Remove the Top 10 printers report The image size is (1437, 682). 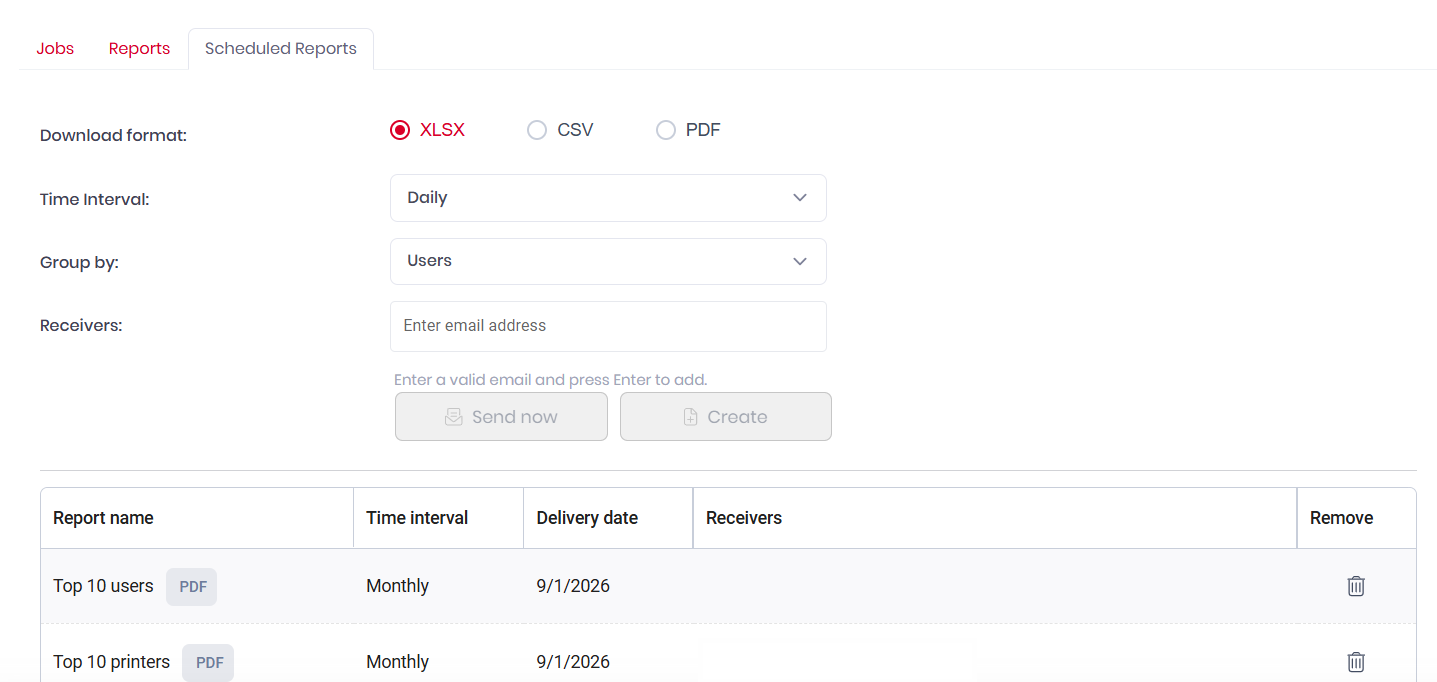click(1355, 662)
